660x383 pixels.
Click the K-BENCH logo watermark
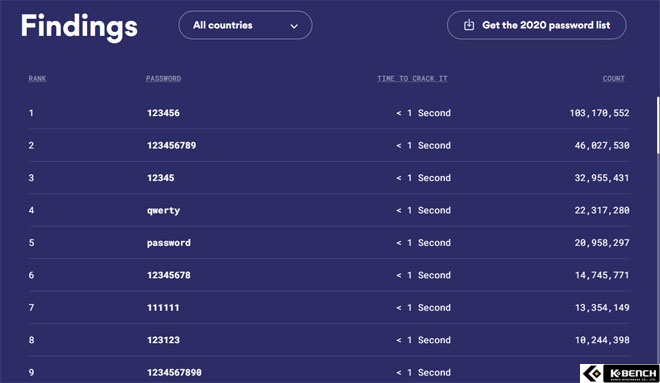(620, 373)
